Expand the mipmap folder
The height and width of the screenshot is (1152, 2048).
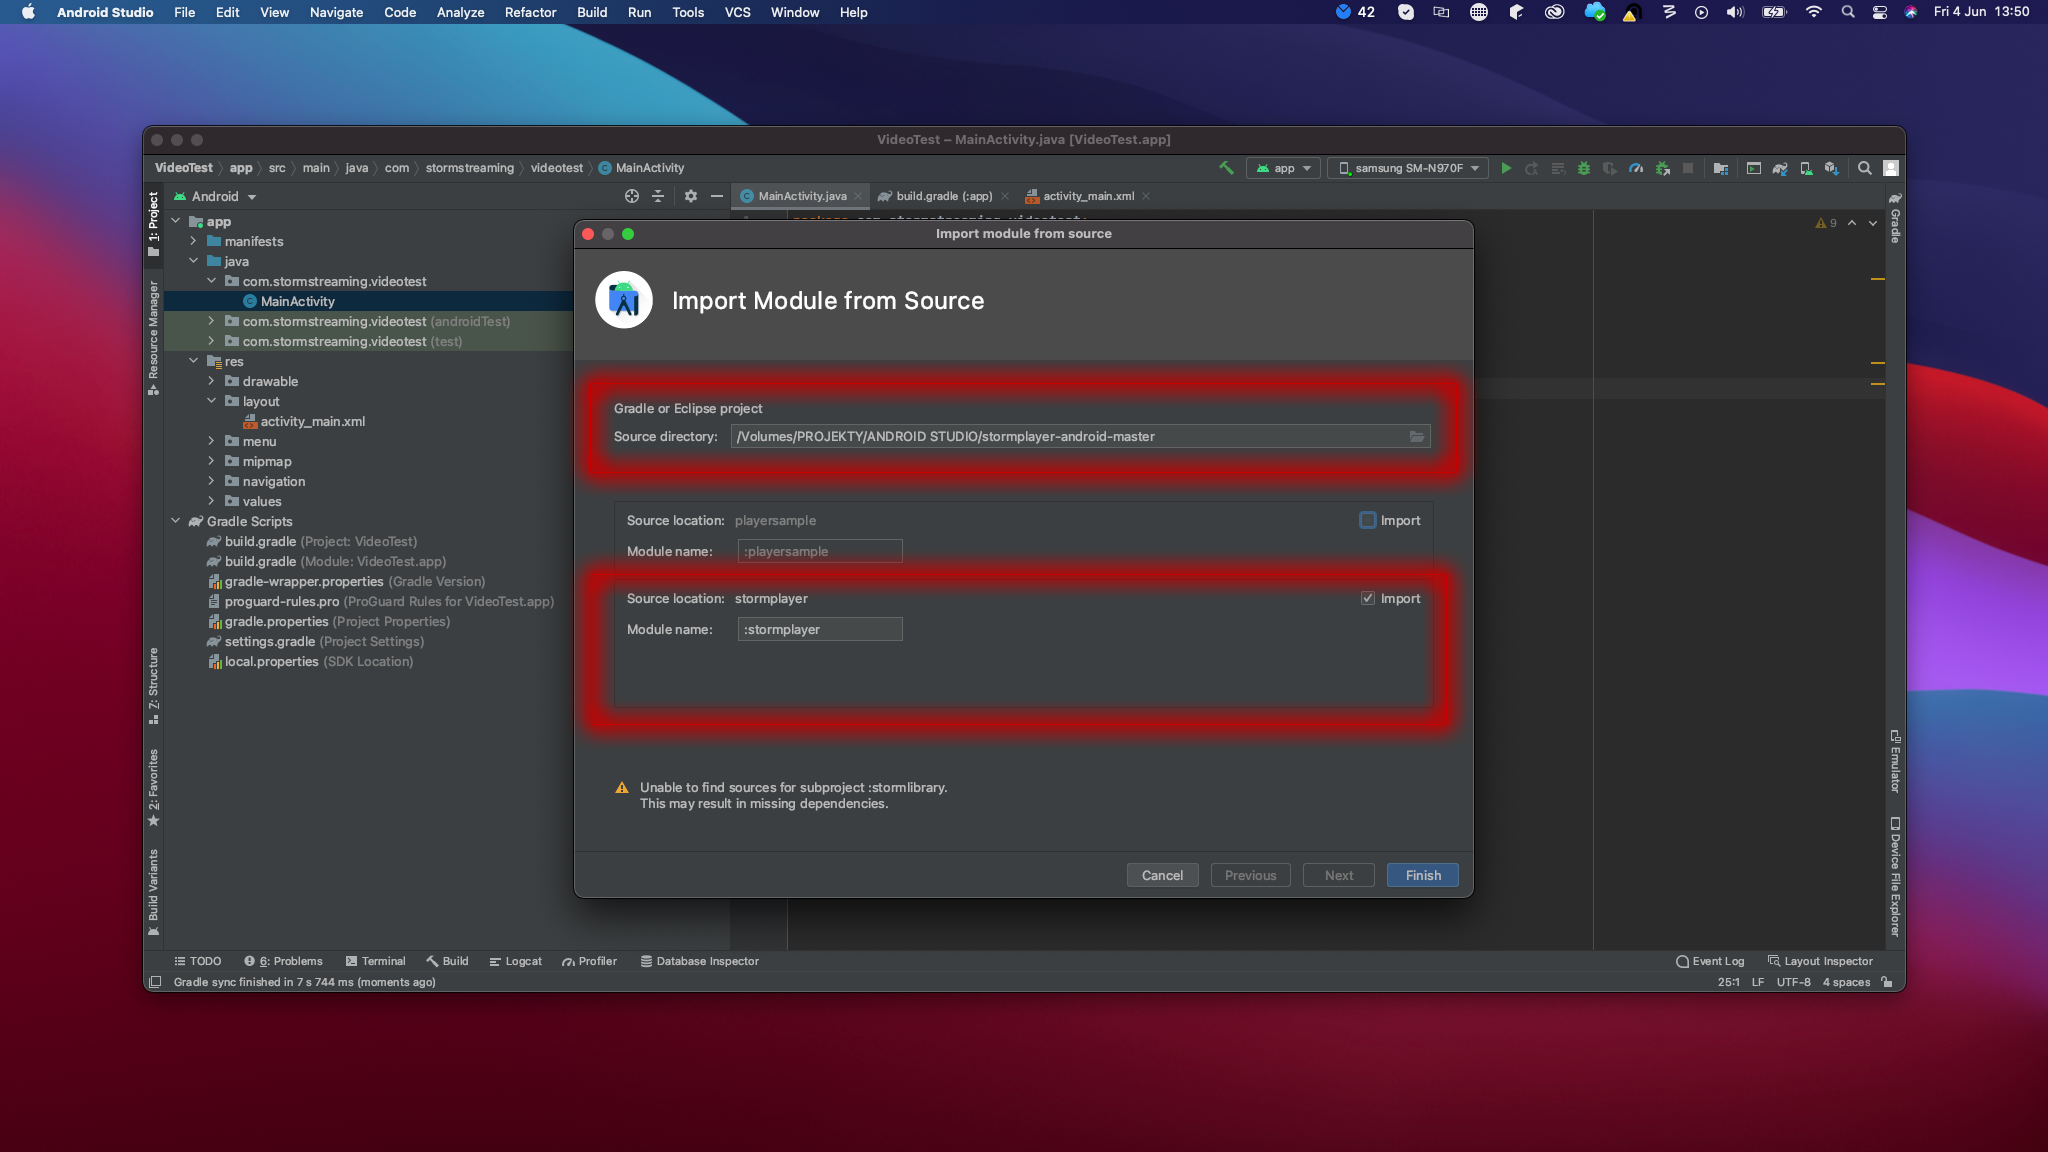211,461
